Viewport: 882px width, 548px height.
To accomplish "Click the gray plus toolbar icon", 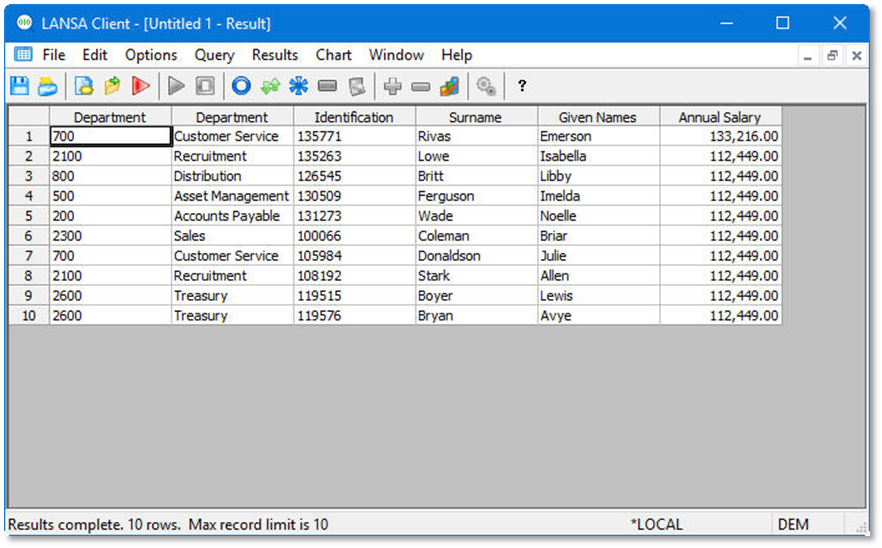I will [392, 87].
